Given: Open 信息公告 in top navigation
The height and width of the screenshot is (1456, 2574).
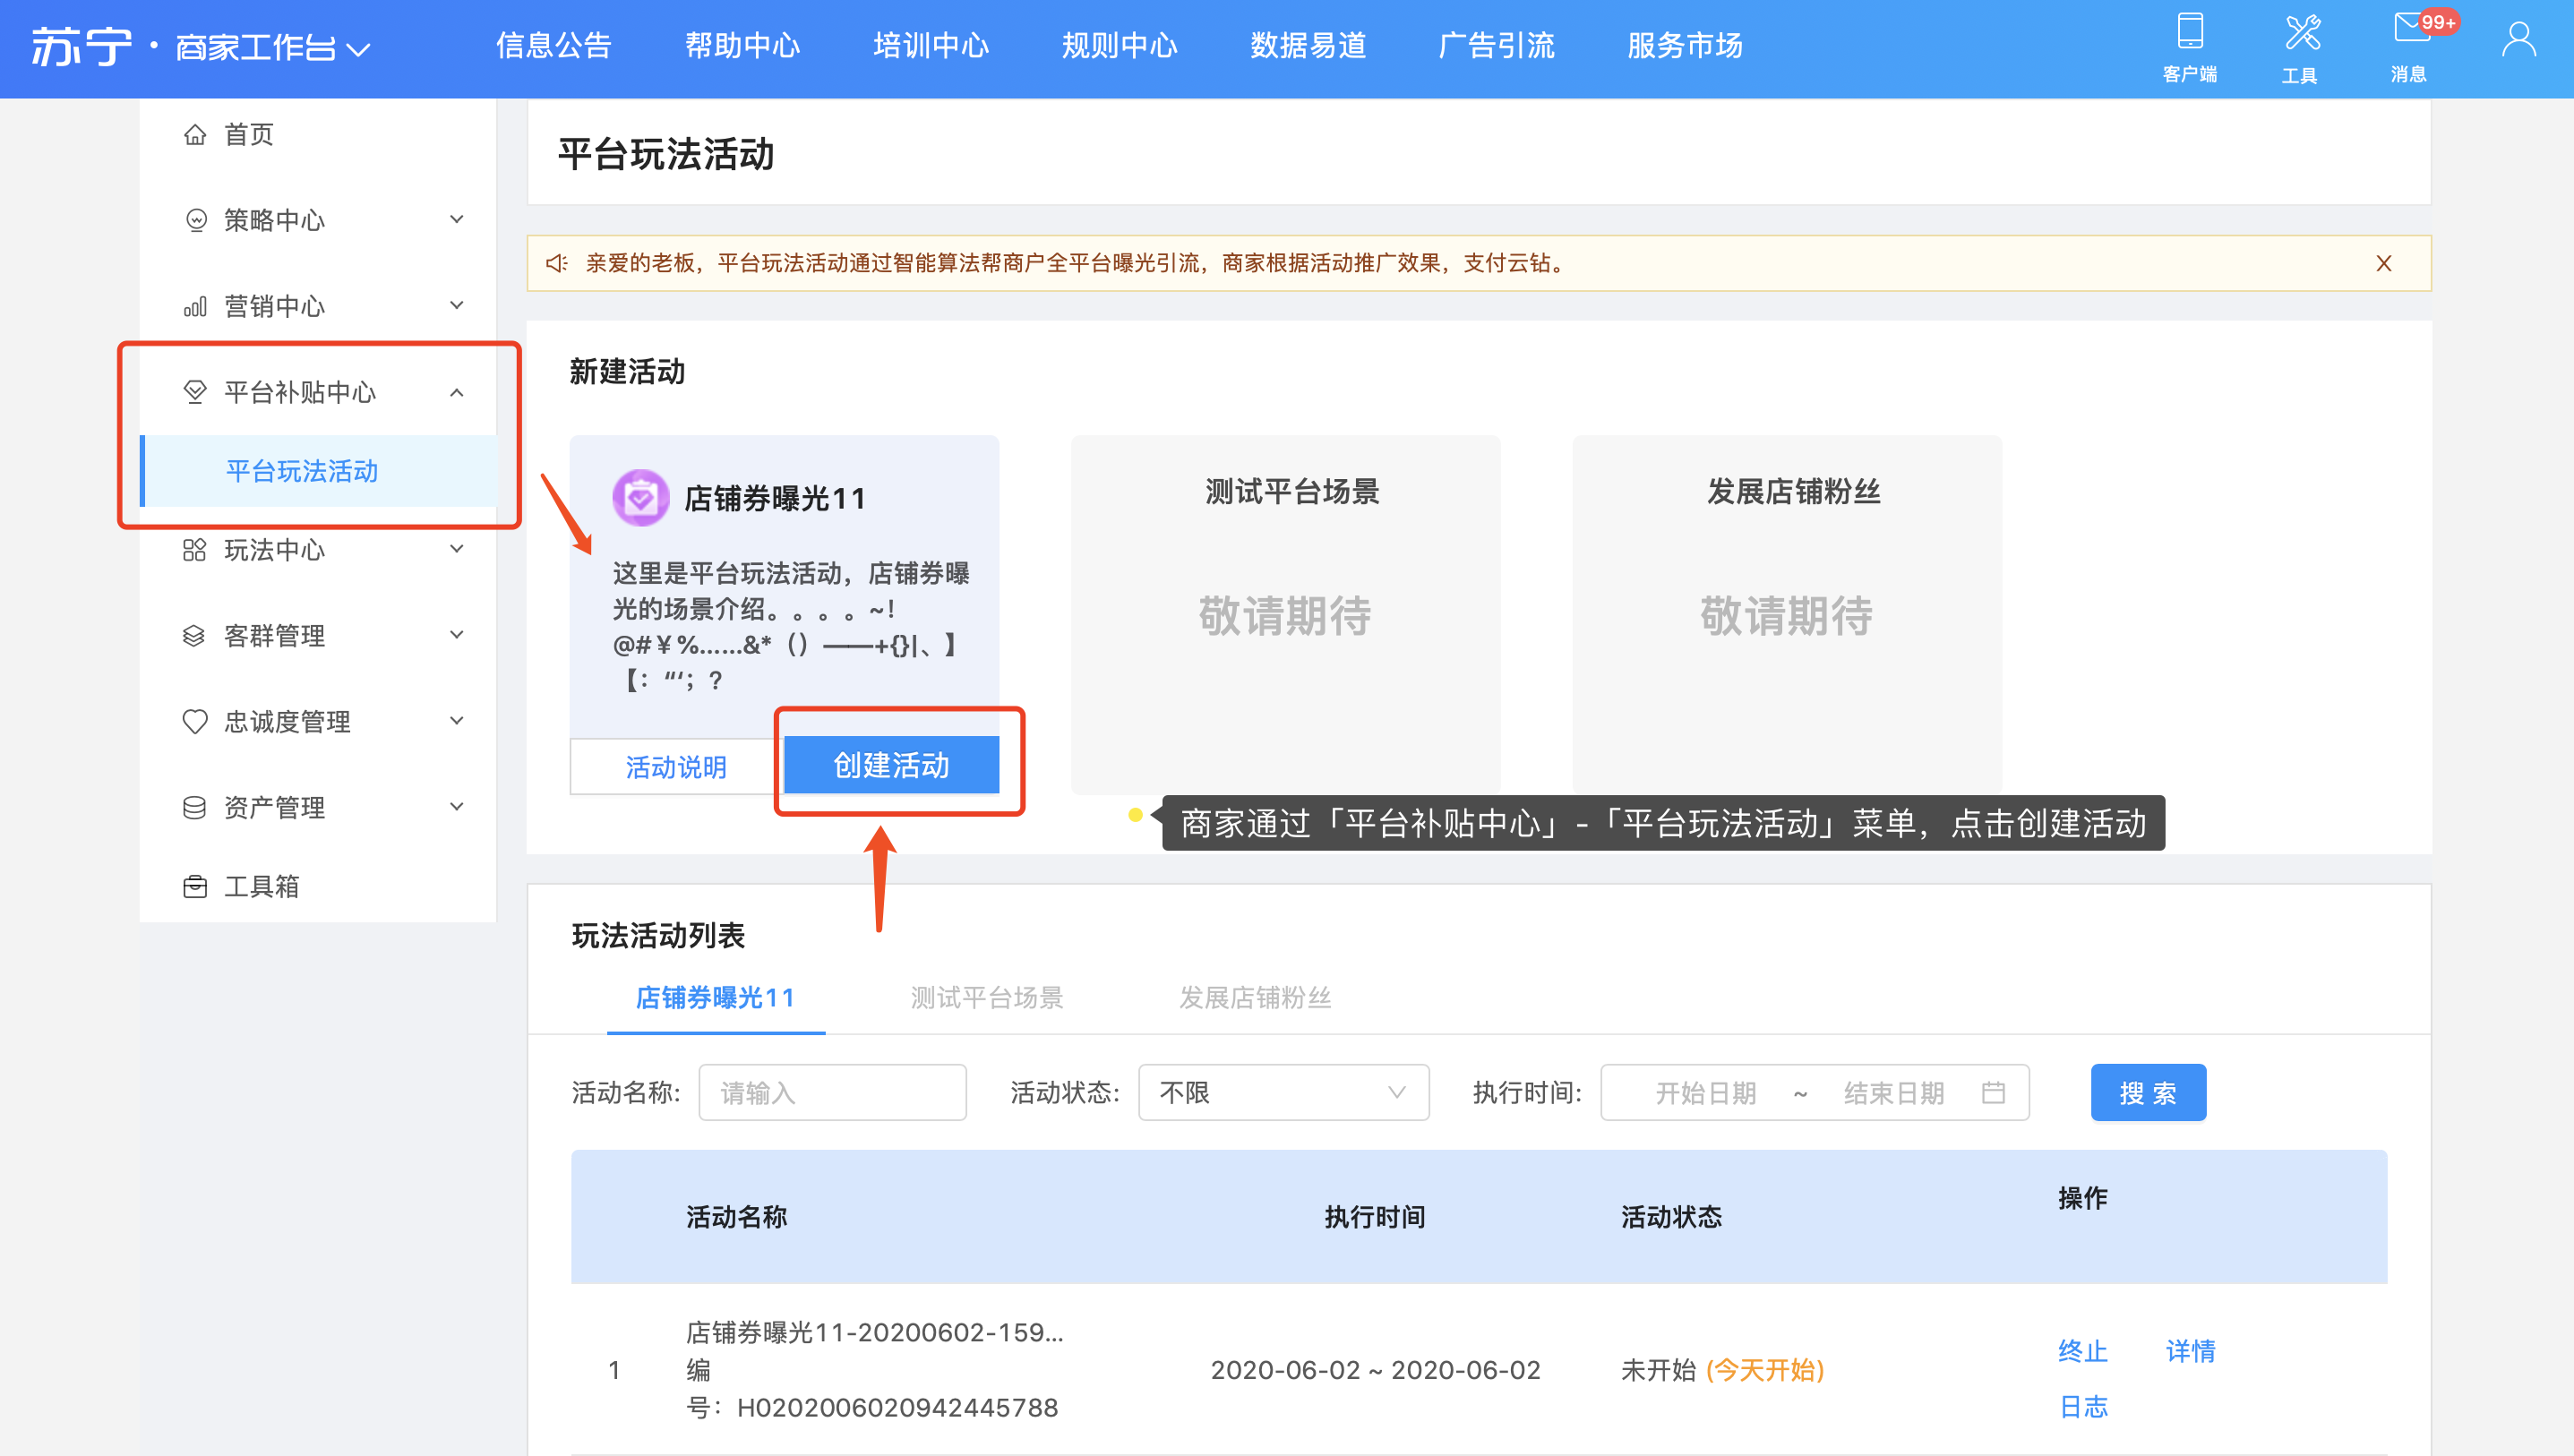Looking at the screenshot, I should click(x=554, y=46).
